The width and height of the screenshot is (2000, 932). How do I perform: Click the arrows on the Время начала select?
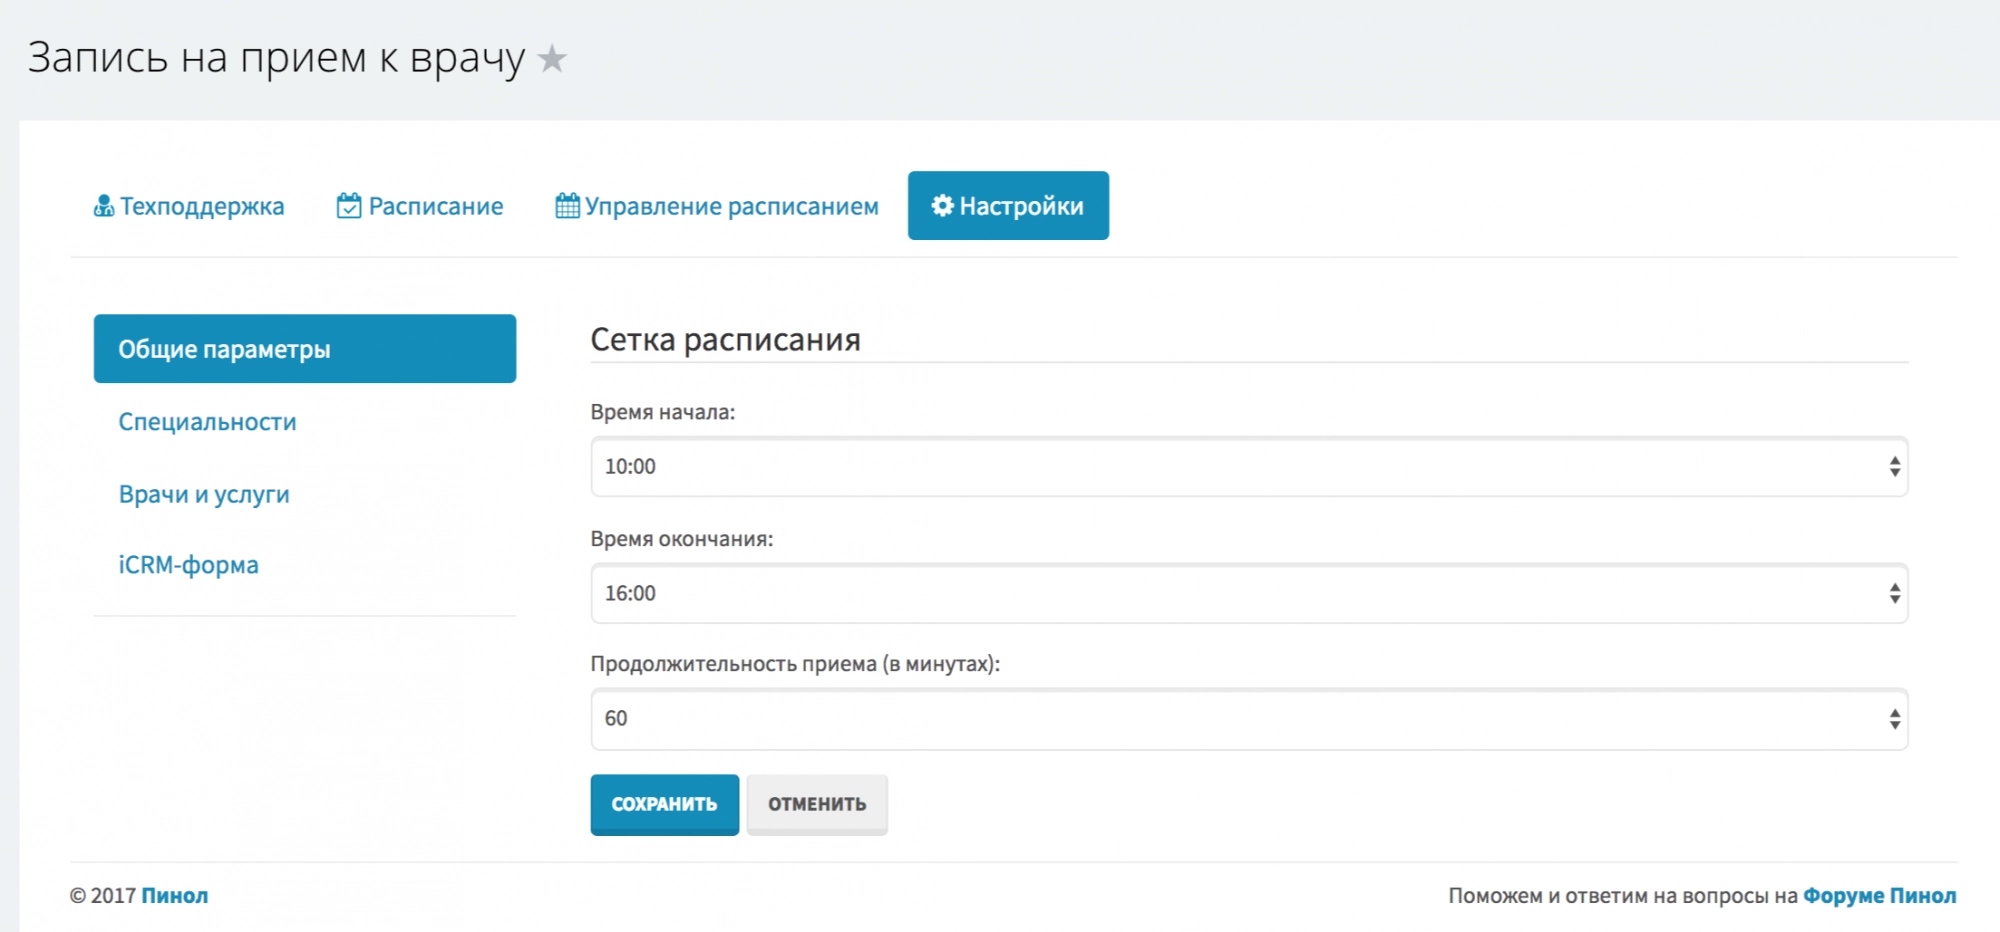click(1894, 467)
